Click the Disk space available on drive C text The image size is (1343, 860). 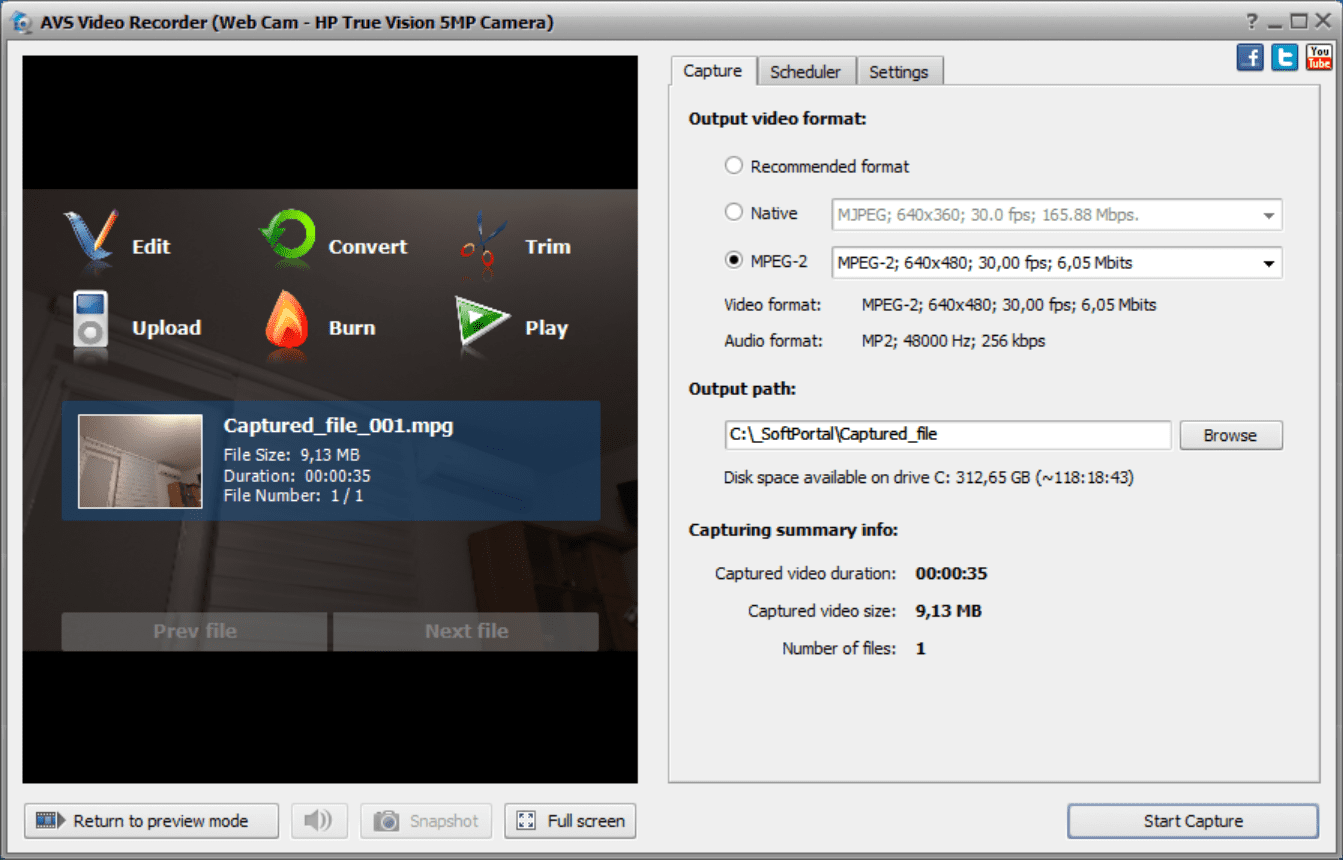click(x=928, y=478)
